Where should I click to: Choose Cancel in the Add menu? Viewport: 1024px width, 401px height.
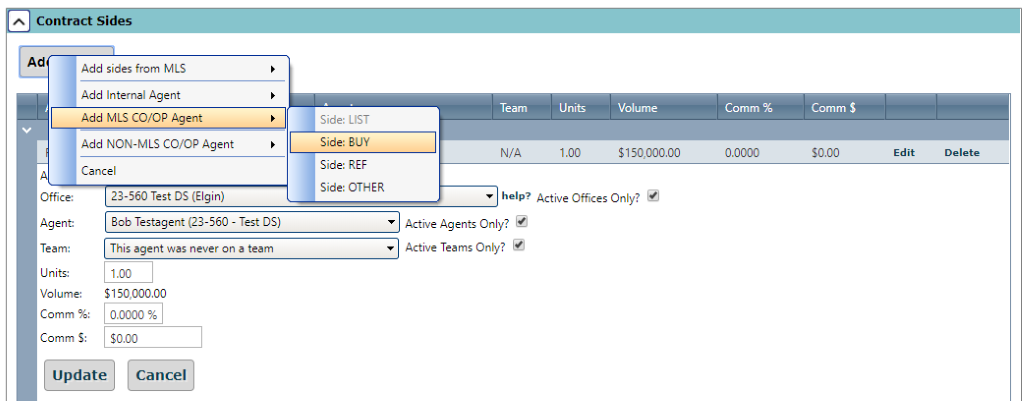coord(98,171)
